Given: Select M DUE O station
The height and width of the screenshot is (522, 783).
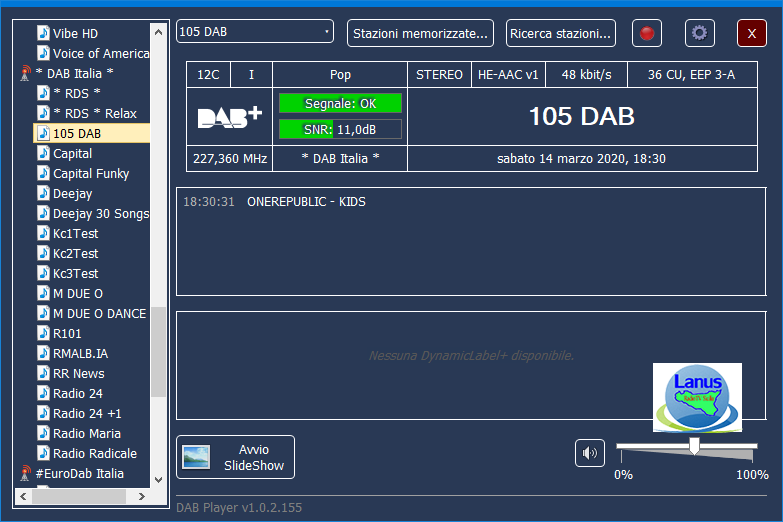Looking at the screenshot, I should (78, 293).
